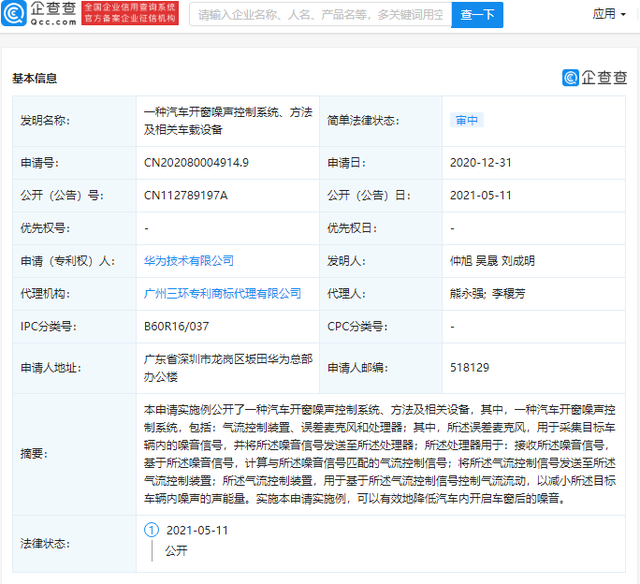
Task: Click the 简单法律状态 label cell
Action: (x=381, y=121)
